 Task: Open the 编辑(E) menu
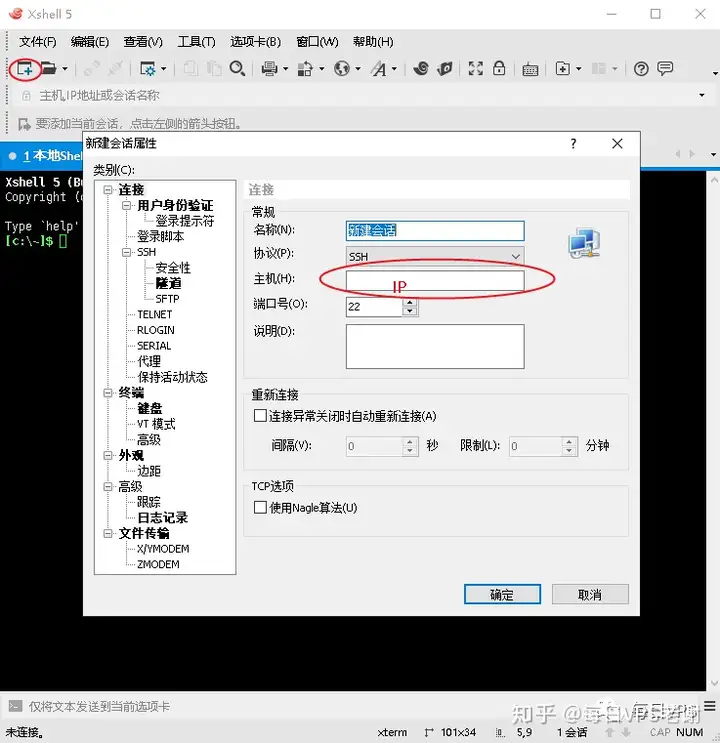pos(90,42)
